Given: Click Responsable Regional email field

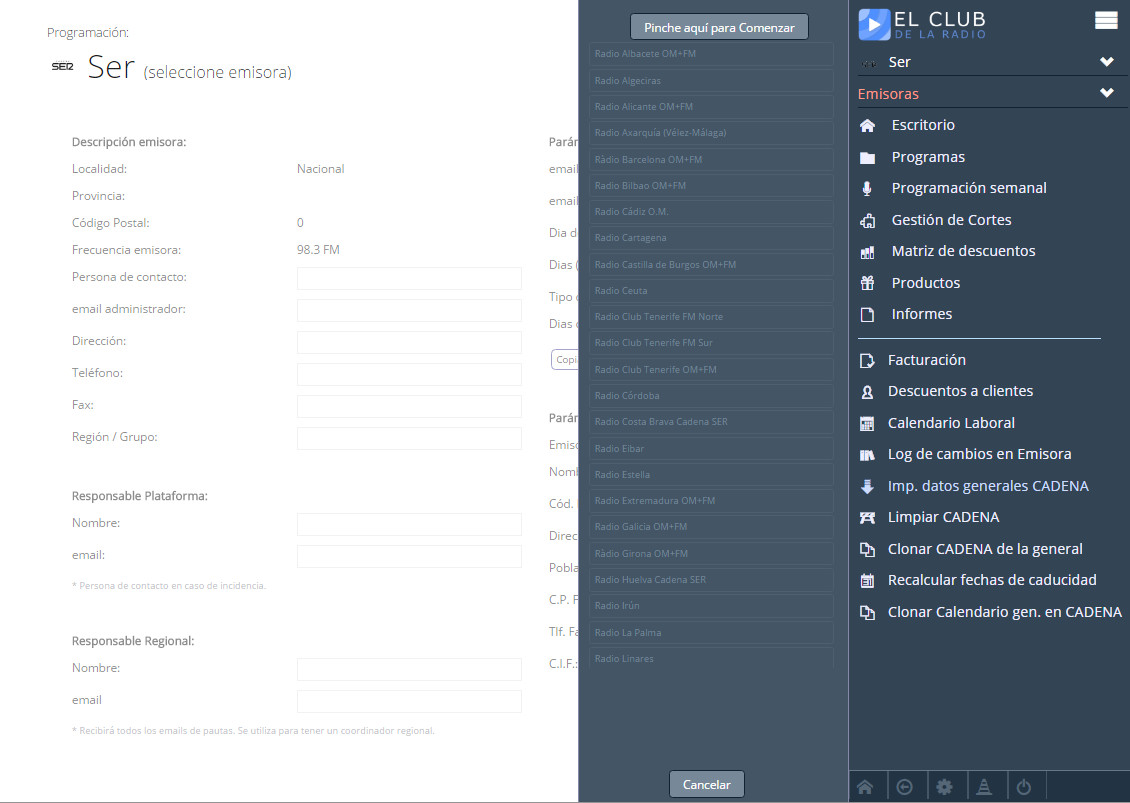Looking at the screenshot, I should [x=409, y=701].
